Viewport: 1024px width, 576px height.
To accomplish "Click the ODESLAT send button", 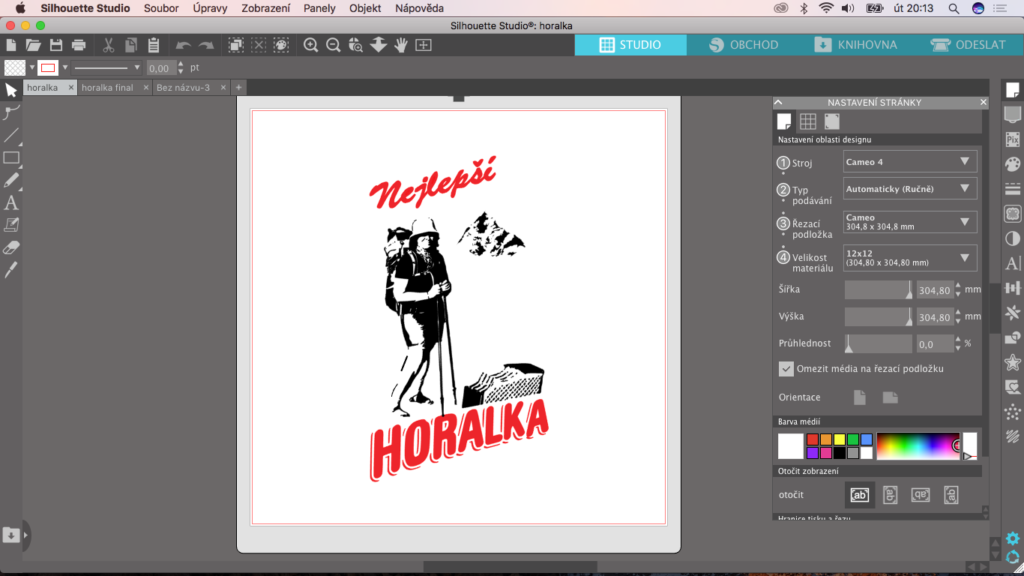I will (x=968, y=45).
